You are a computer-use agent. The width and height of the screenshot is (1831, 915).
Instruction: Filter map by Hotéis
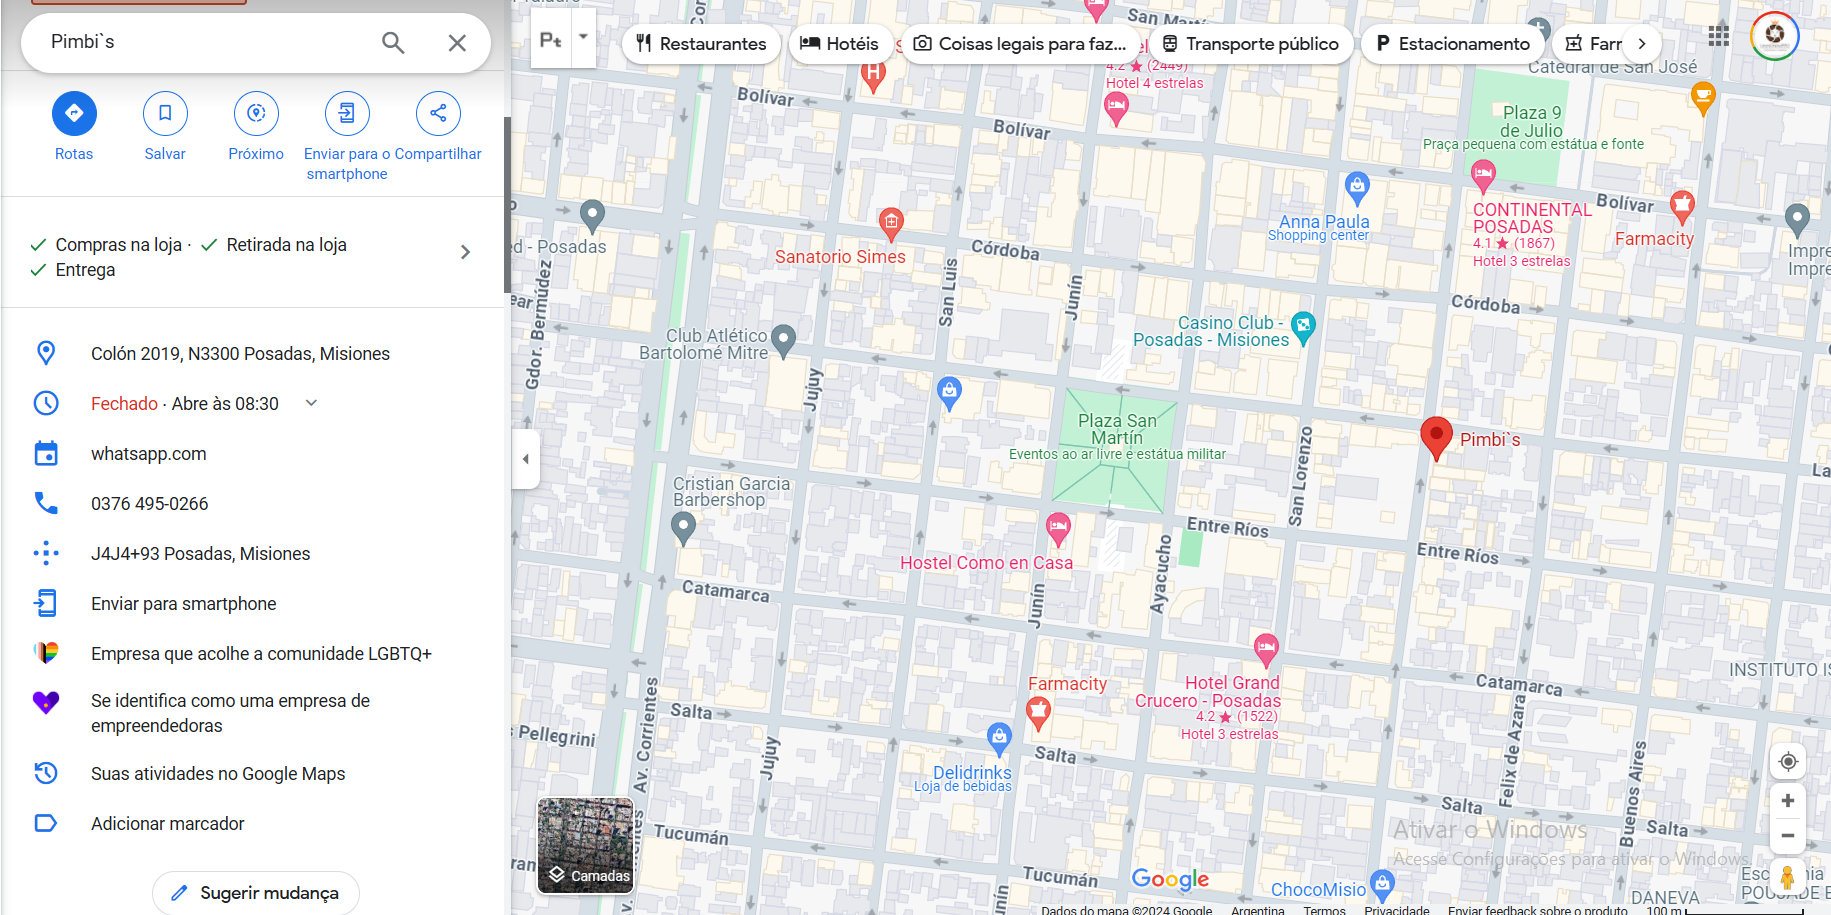coord(841,44)
